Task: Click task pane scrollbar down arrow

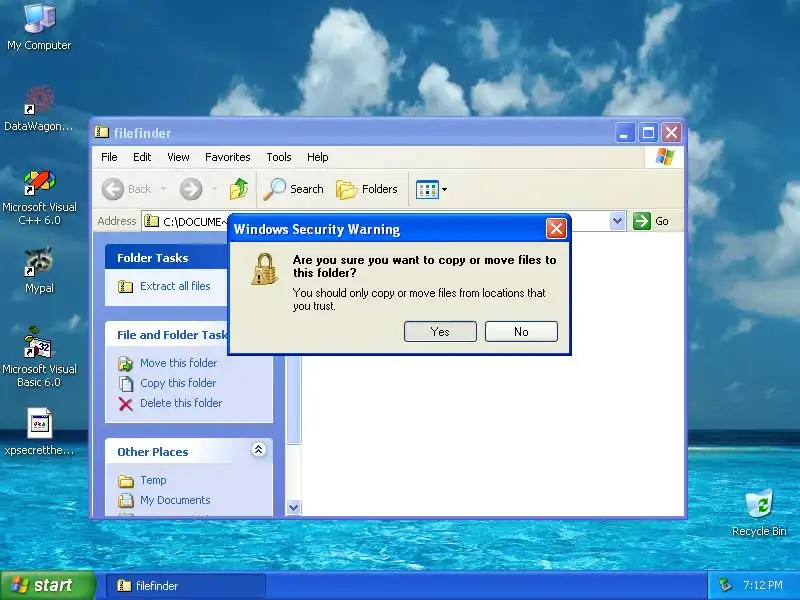Action: tap(293, 508)
